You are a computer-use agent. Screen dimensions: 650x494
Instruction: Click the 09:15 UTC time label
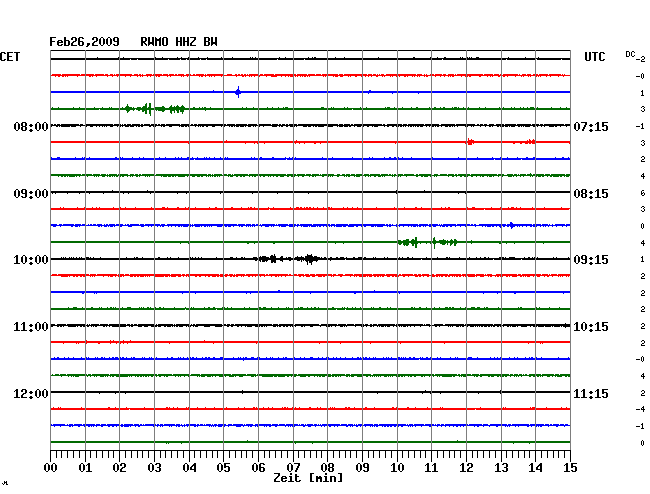(x=591, y=260)
